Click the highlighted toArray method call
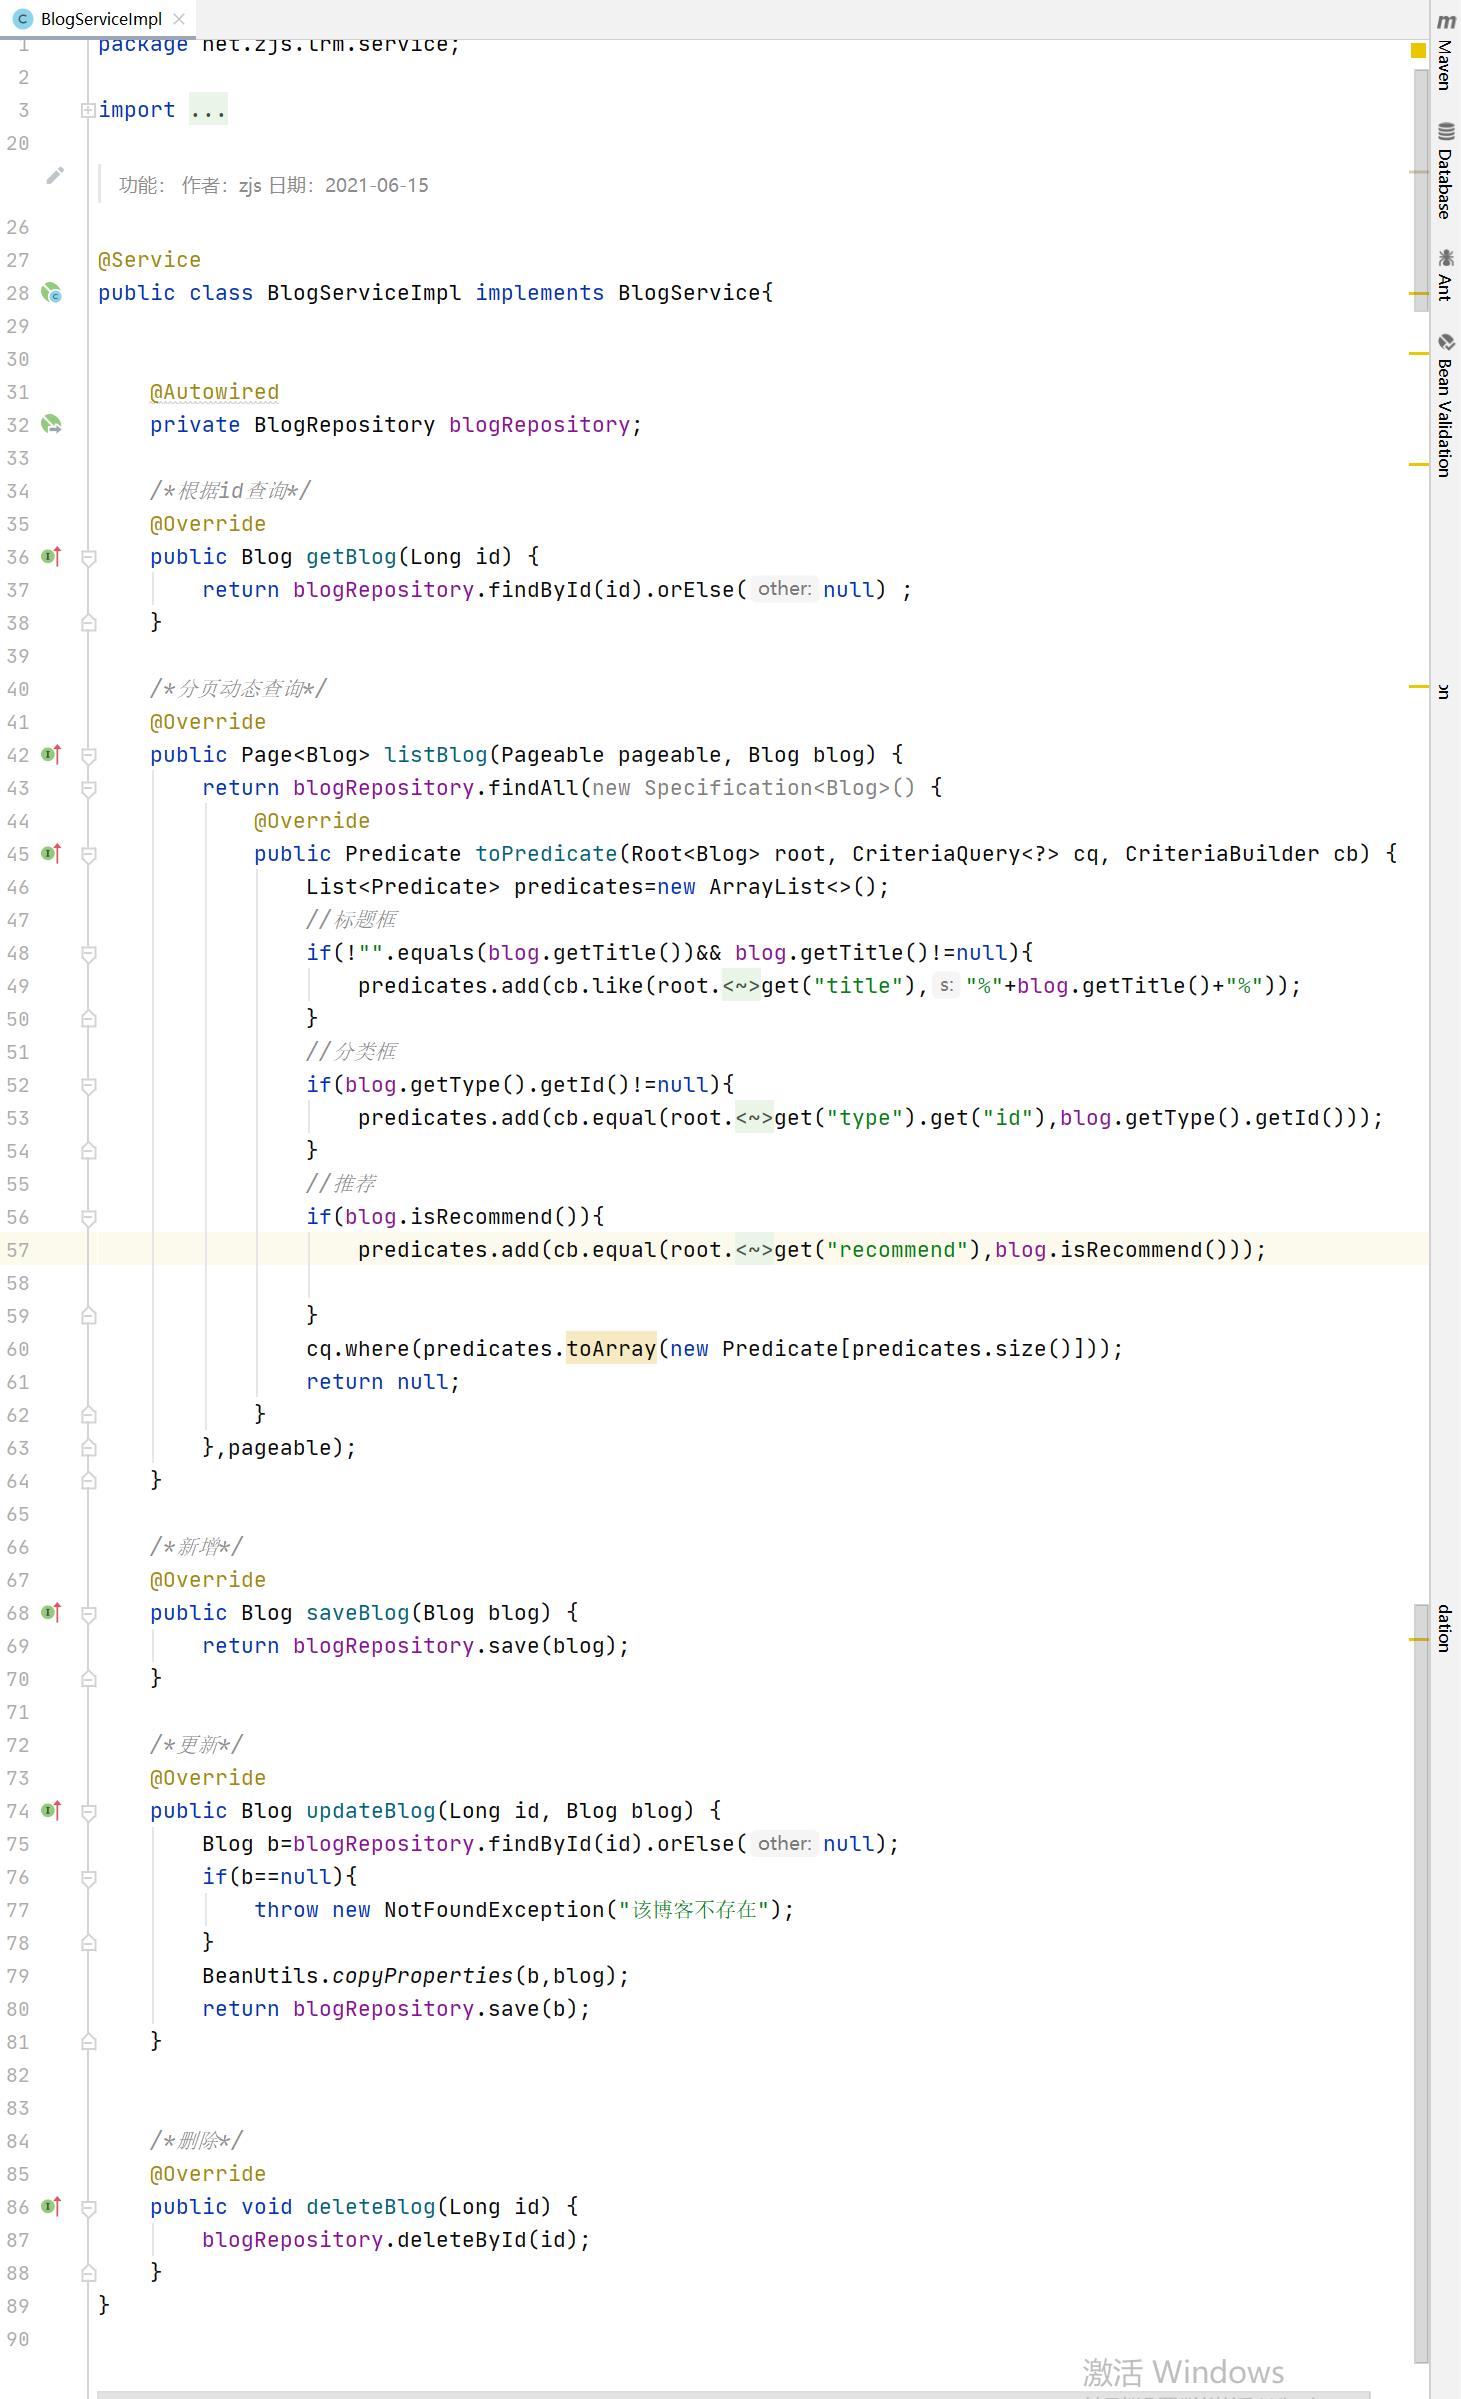 point(611,1349)
